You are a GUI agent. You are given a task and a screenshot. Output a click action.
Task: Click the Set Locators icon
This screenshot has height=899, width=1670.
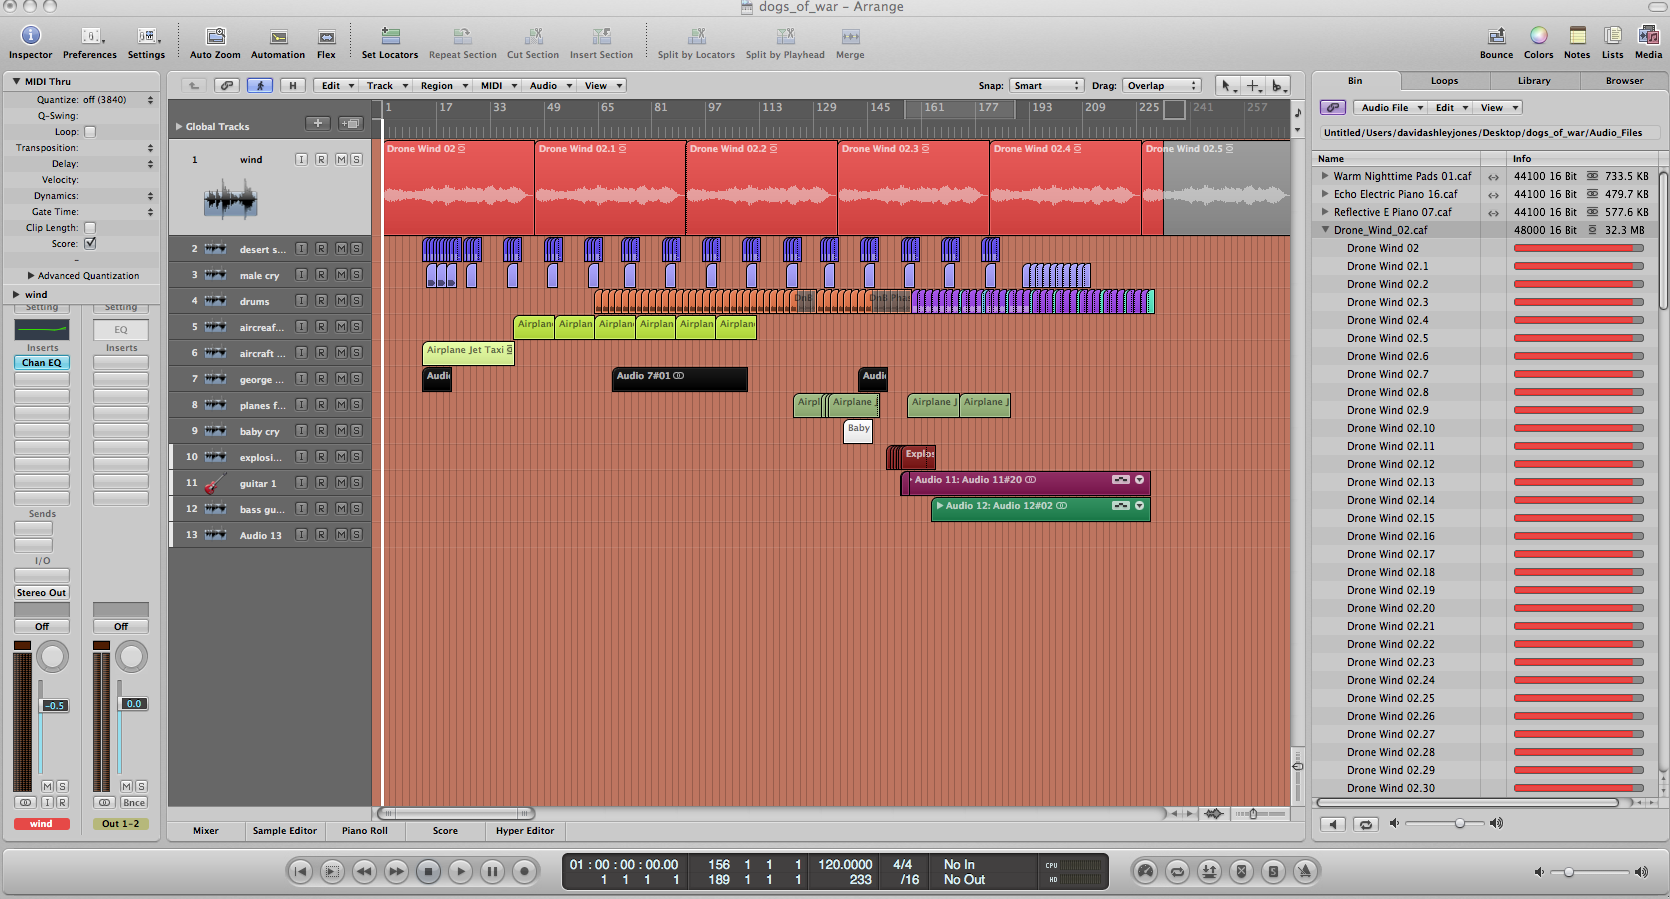click(x=390, y=37)
